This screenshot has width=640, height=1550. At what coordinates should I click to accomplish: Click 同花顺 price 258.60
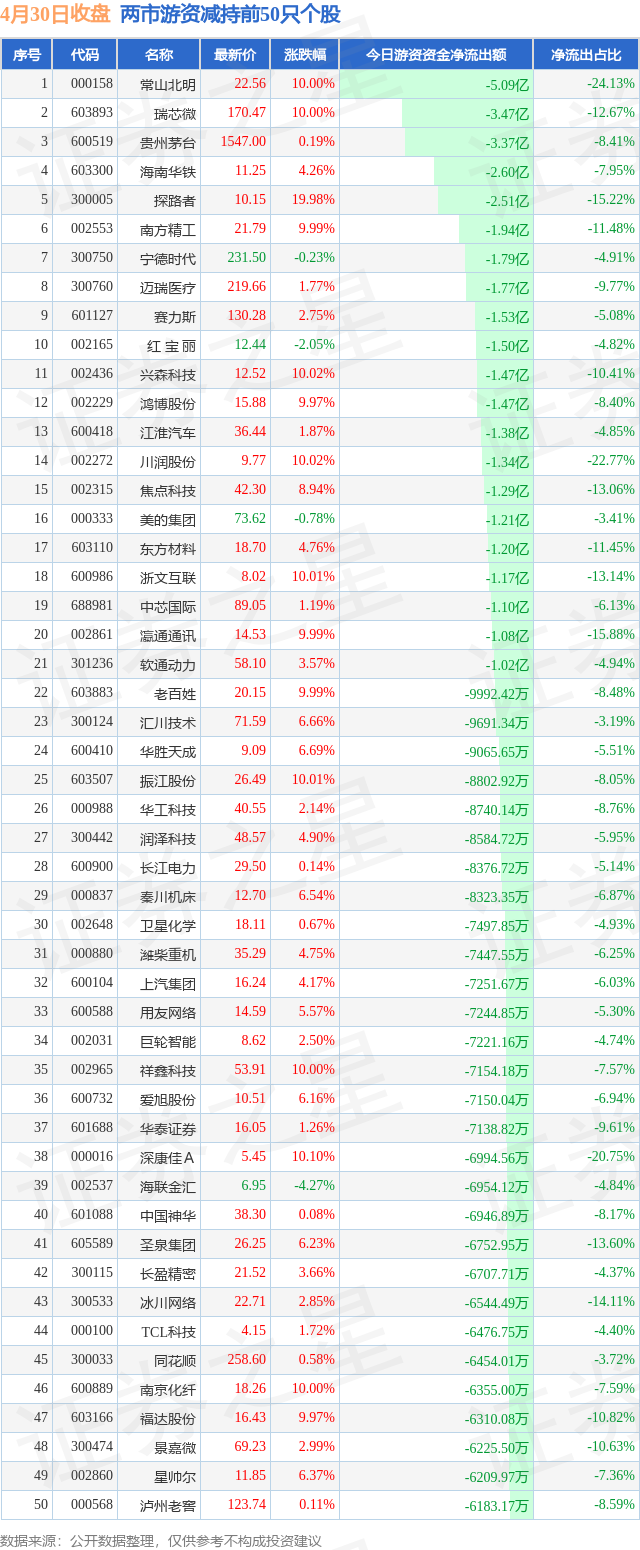pos(247,1359)
